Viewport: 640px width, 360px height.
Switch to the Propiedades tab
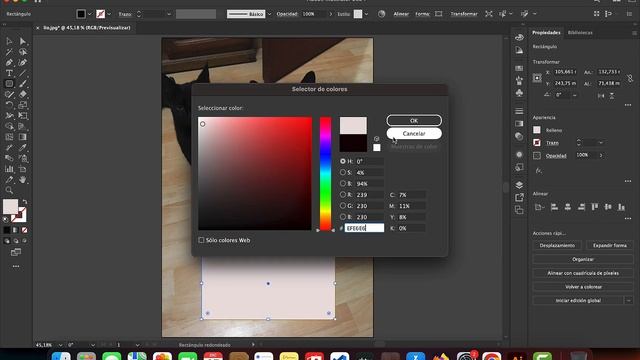[x=546, y=32]
